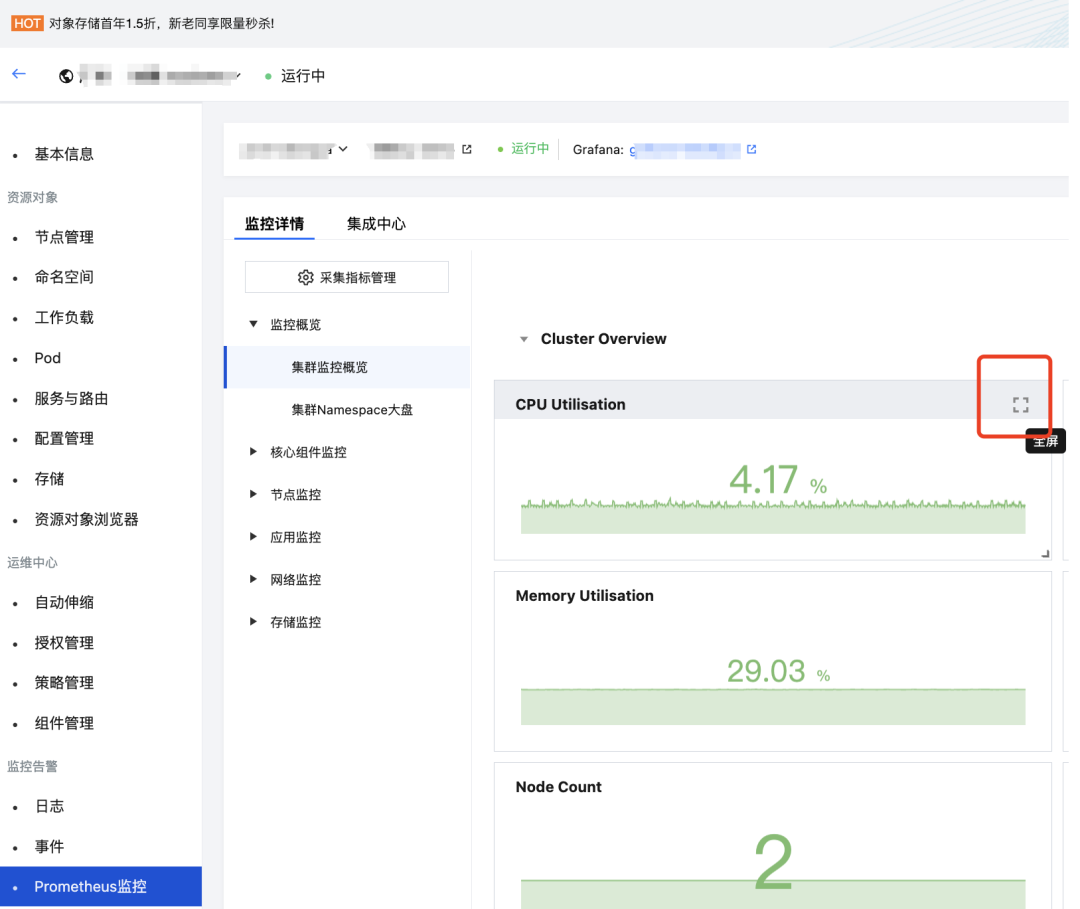Open 组件管理 in the sidebar

(64, 724)
